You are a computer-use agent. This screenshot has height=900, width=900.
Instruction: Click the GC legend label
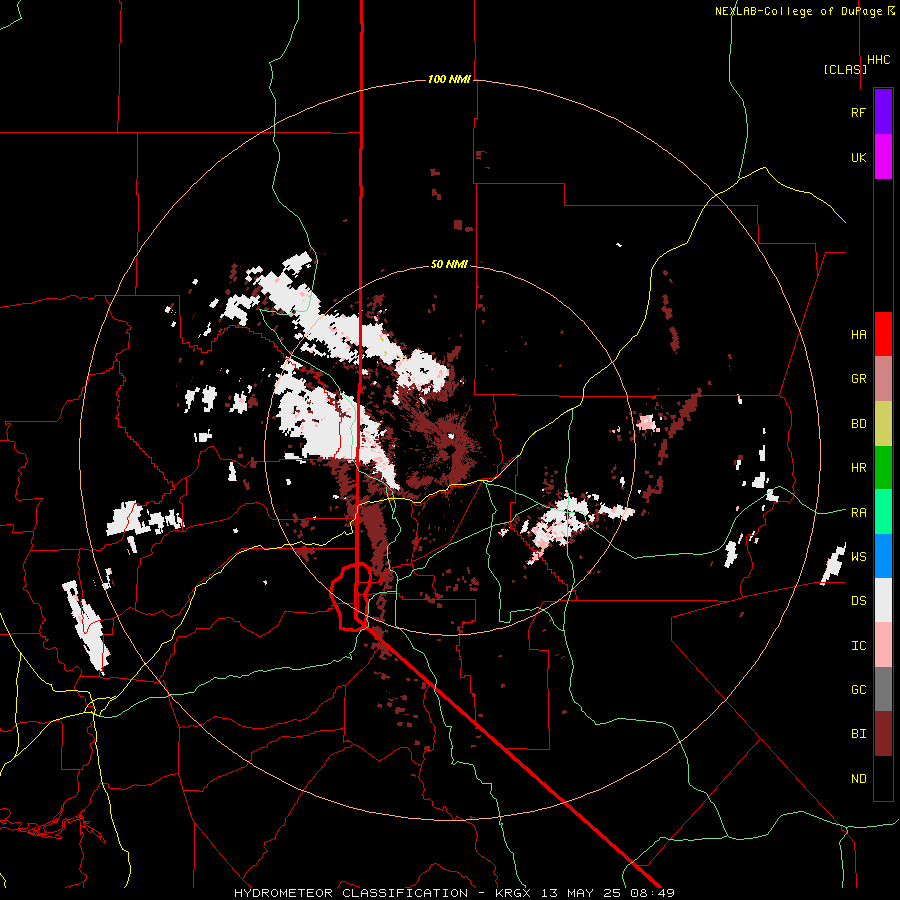coord(858,690)
